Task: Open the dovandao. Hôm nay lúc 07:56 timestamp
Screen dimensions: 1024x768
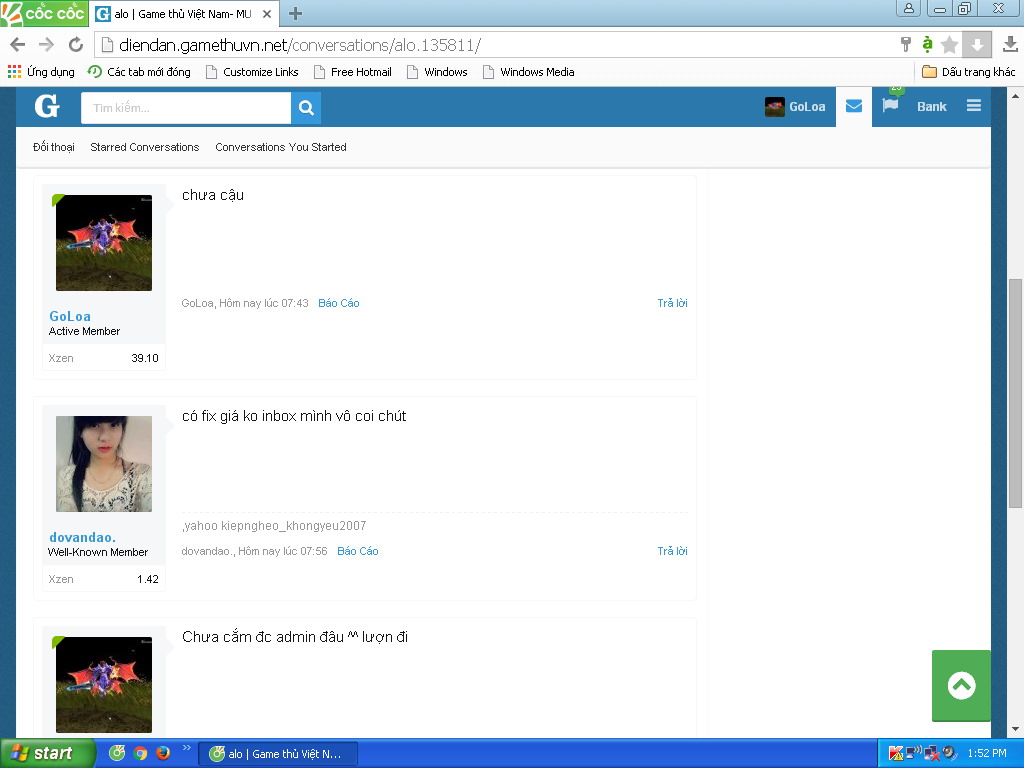Action: 282,551
